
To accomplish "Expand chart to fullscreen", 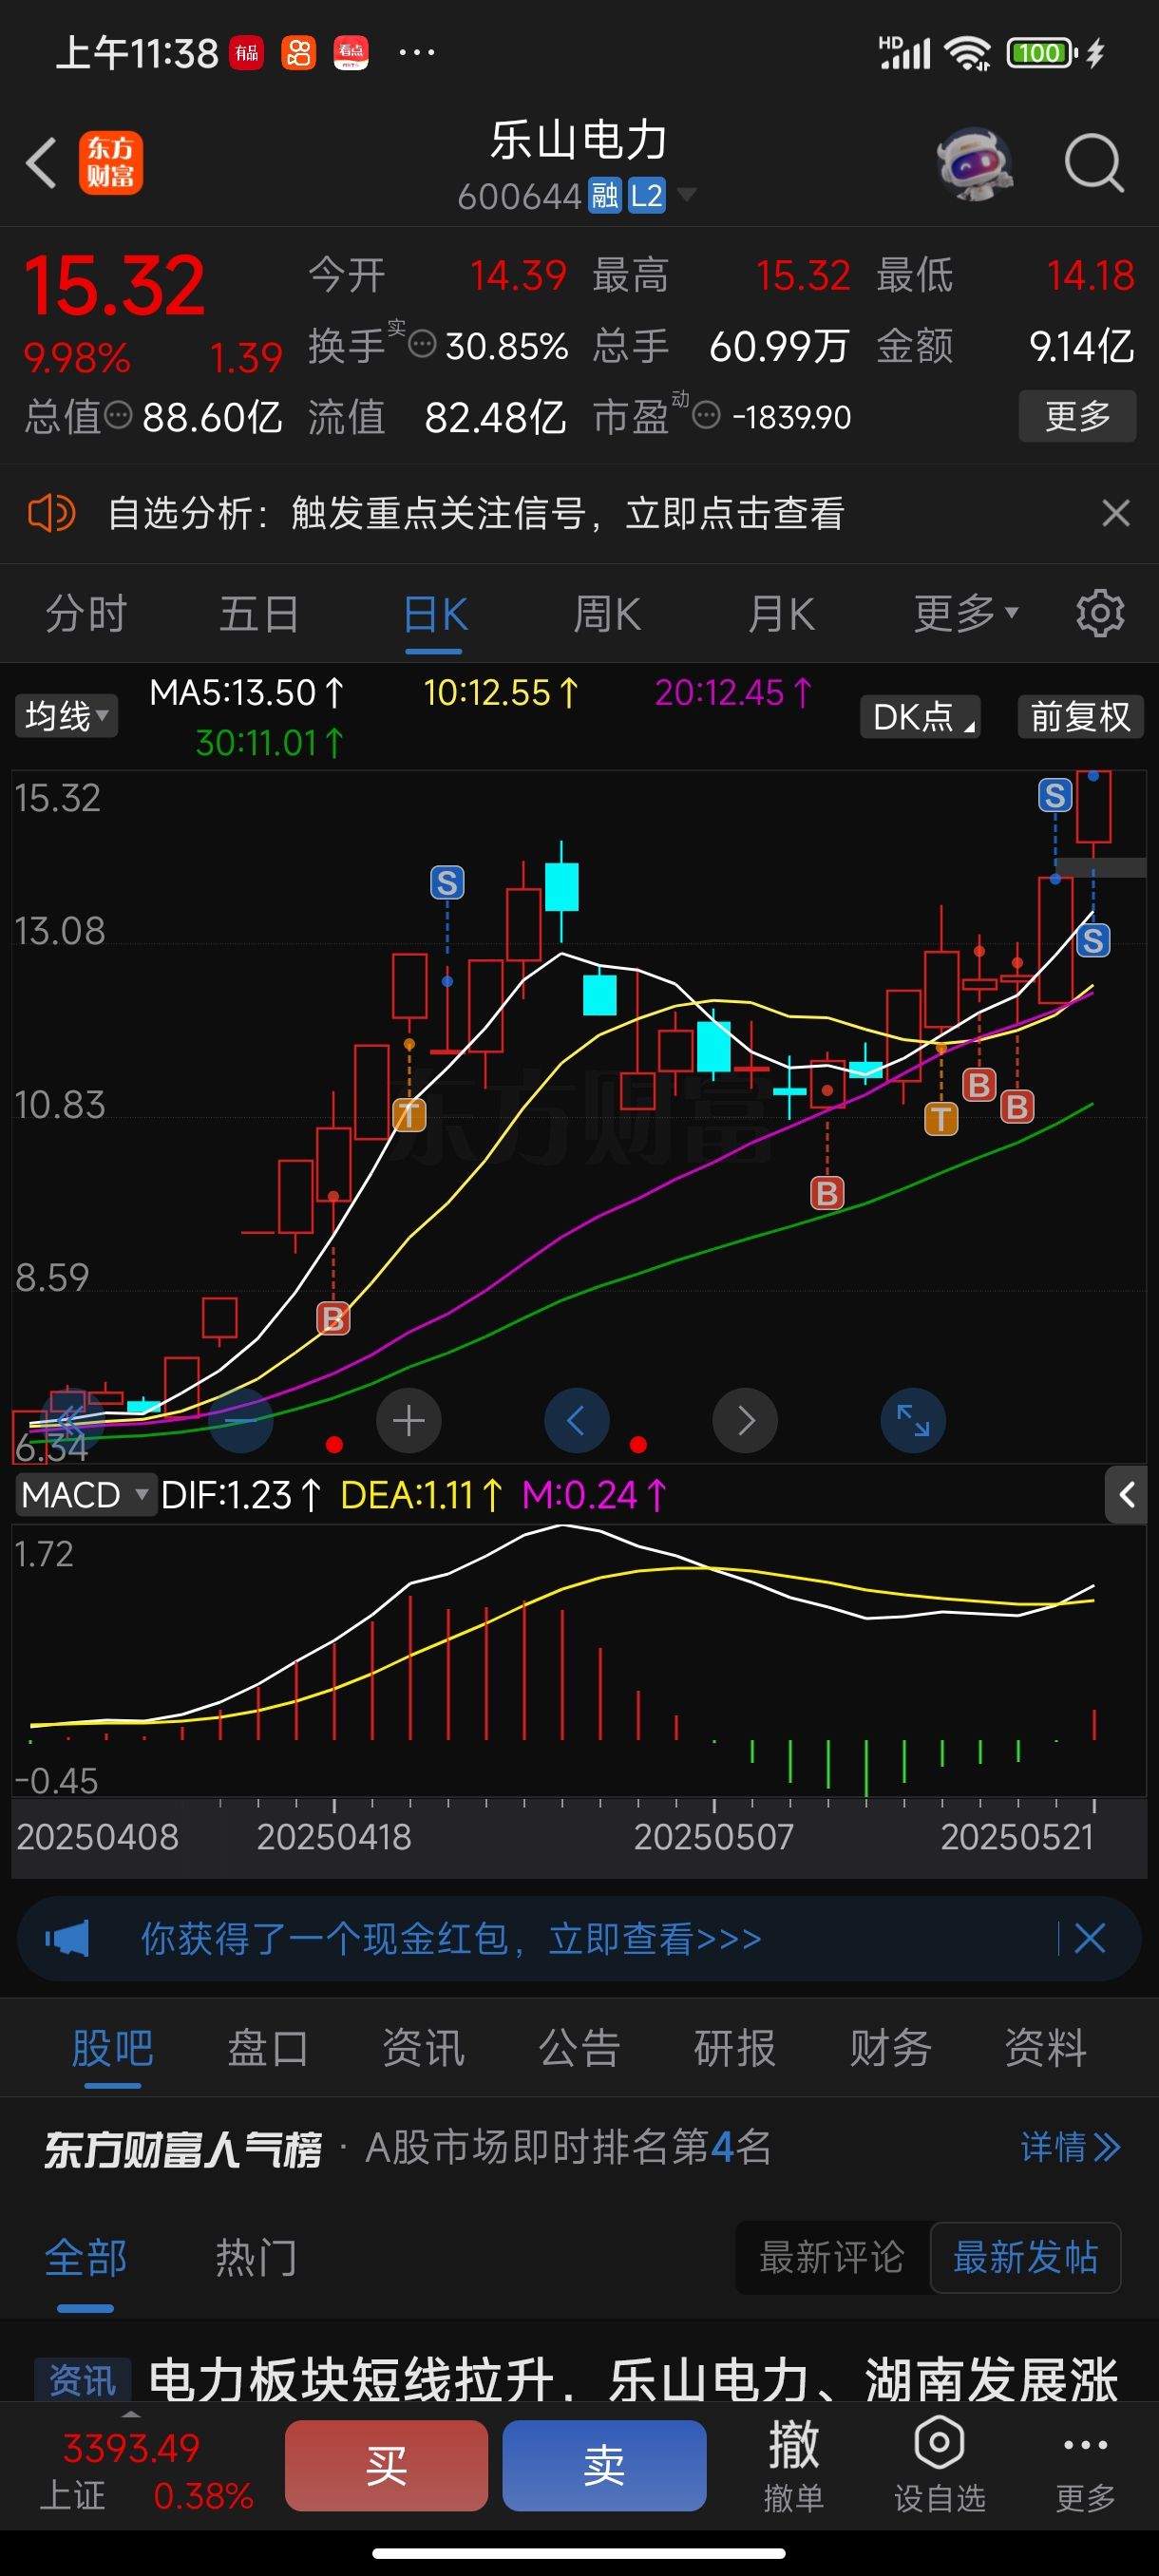I will [x=913, y=1420].
